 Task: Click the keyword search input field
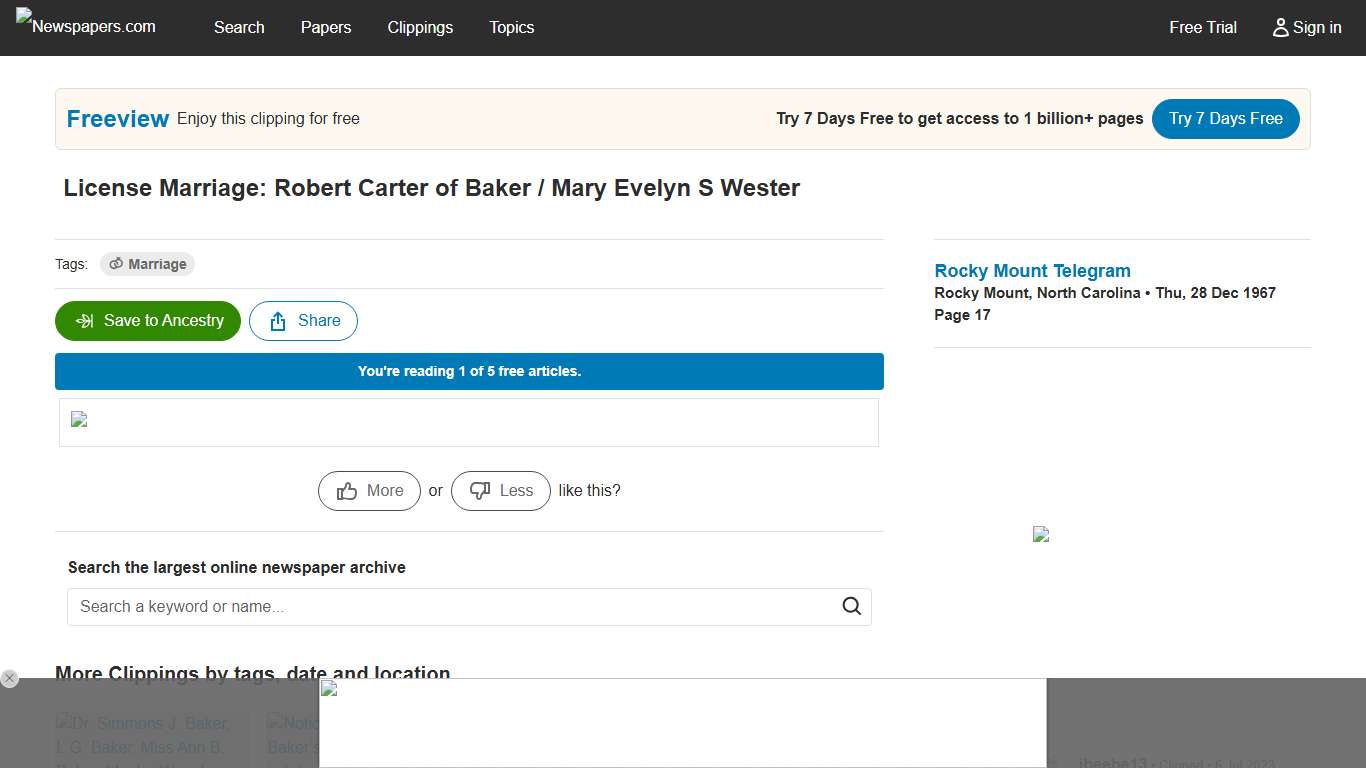click(x=400, y=606)
